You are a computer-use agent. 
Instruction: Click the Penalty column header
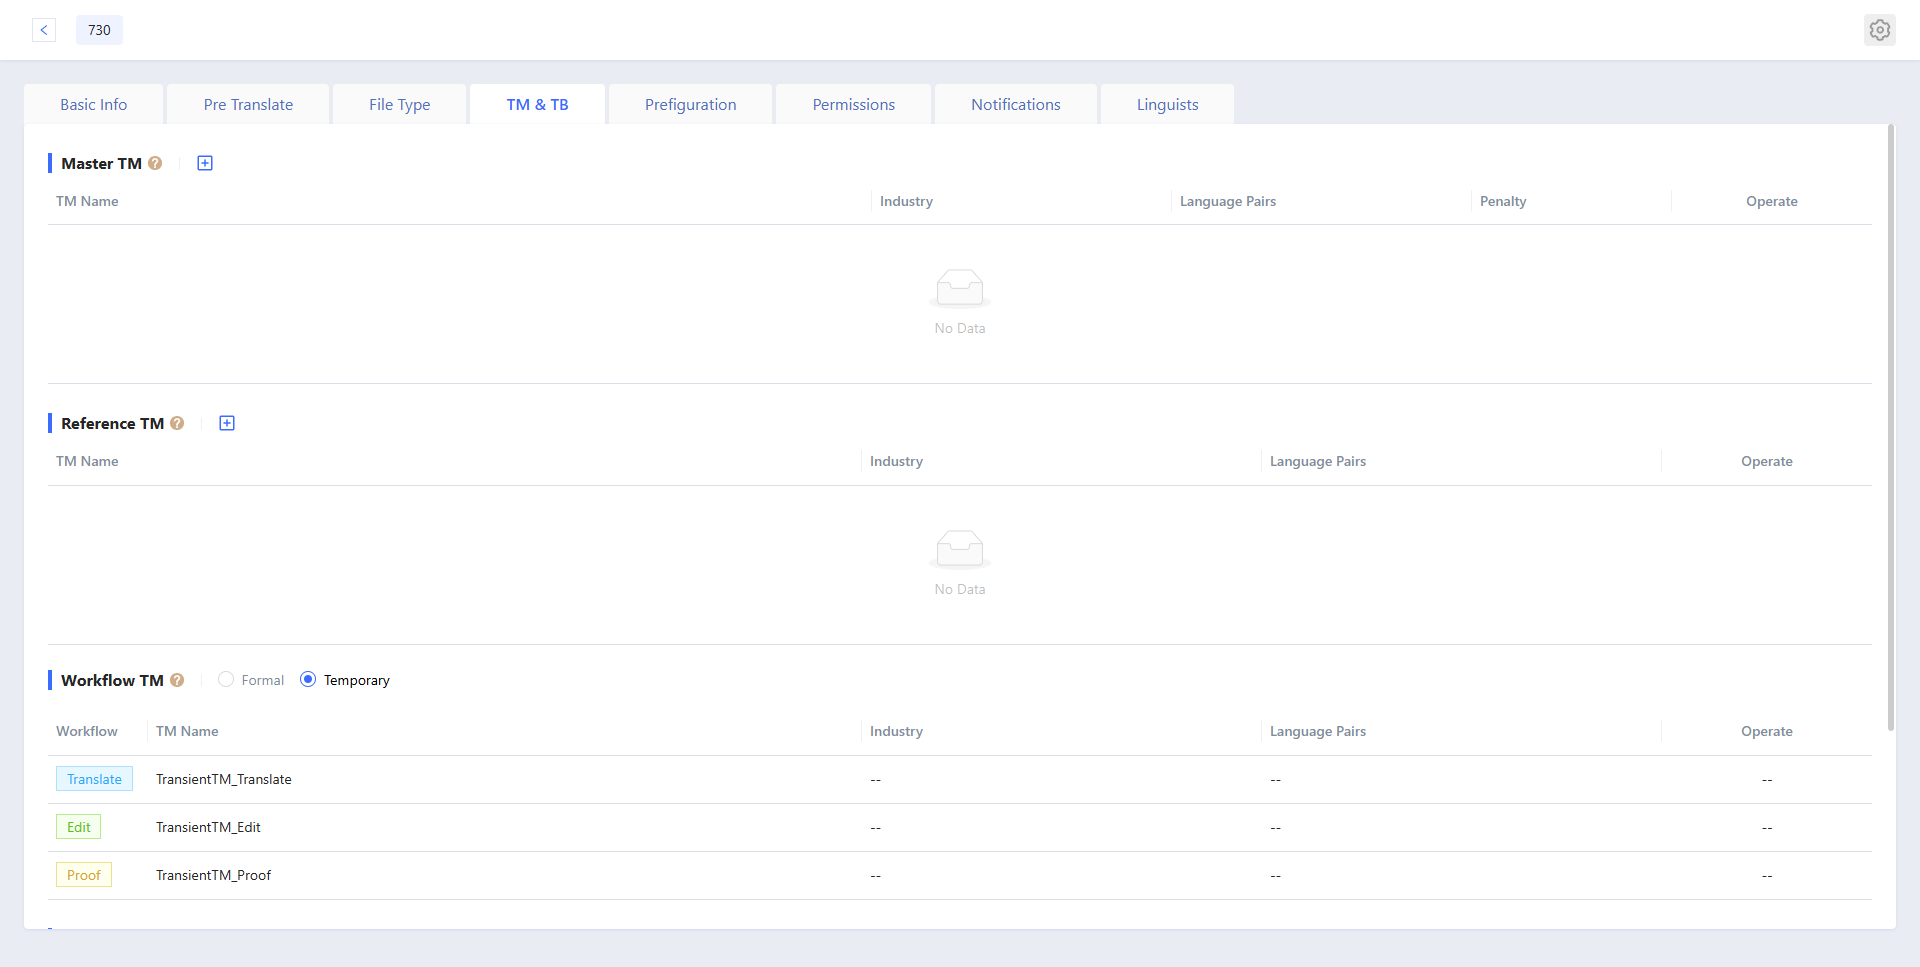1503,201
